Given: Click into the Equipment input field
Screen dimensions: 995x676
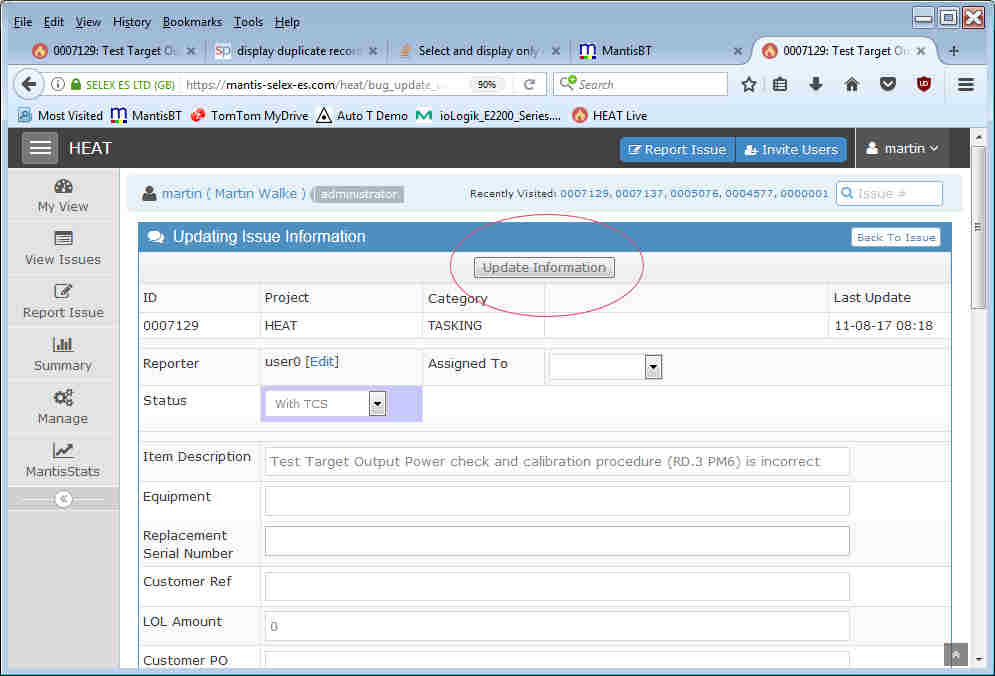Looking at the screenshot, I should (556, 501).
